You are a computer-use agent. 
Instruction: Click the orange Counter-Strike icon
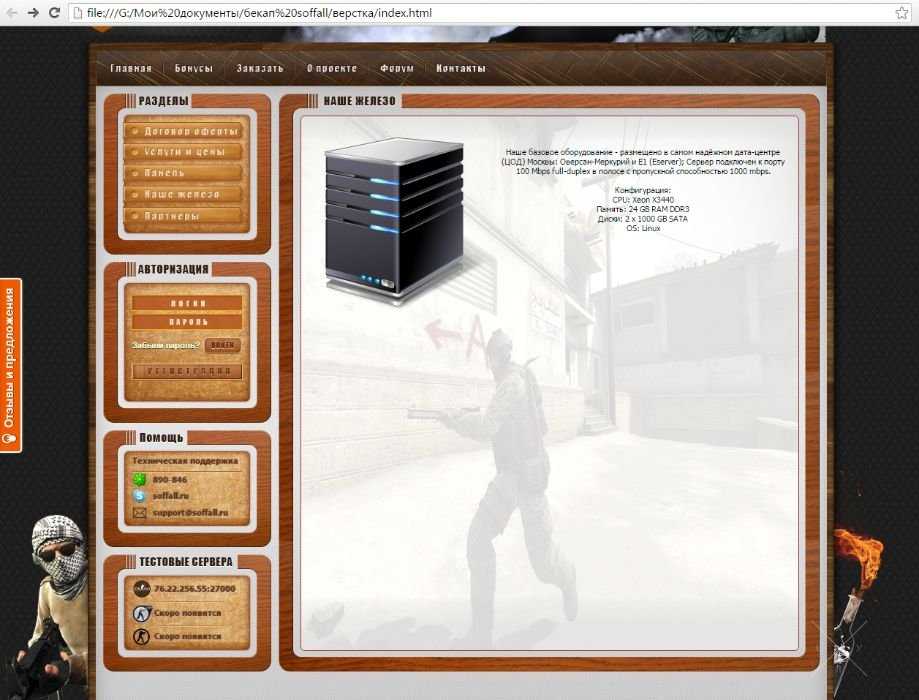coord(141,636)
